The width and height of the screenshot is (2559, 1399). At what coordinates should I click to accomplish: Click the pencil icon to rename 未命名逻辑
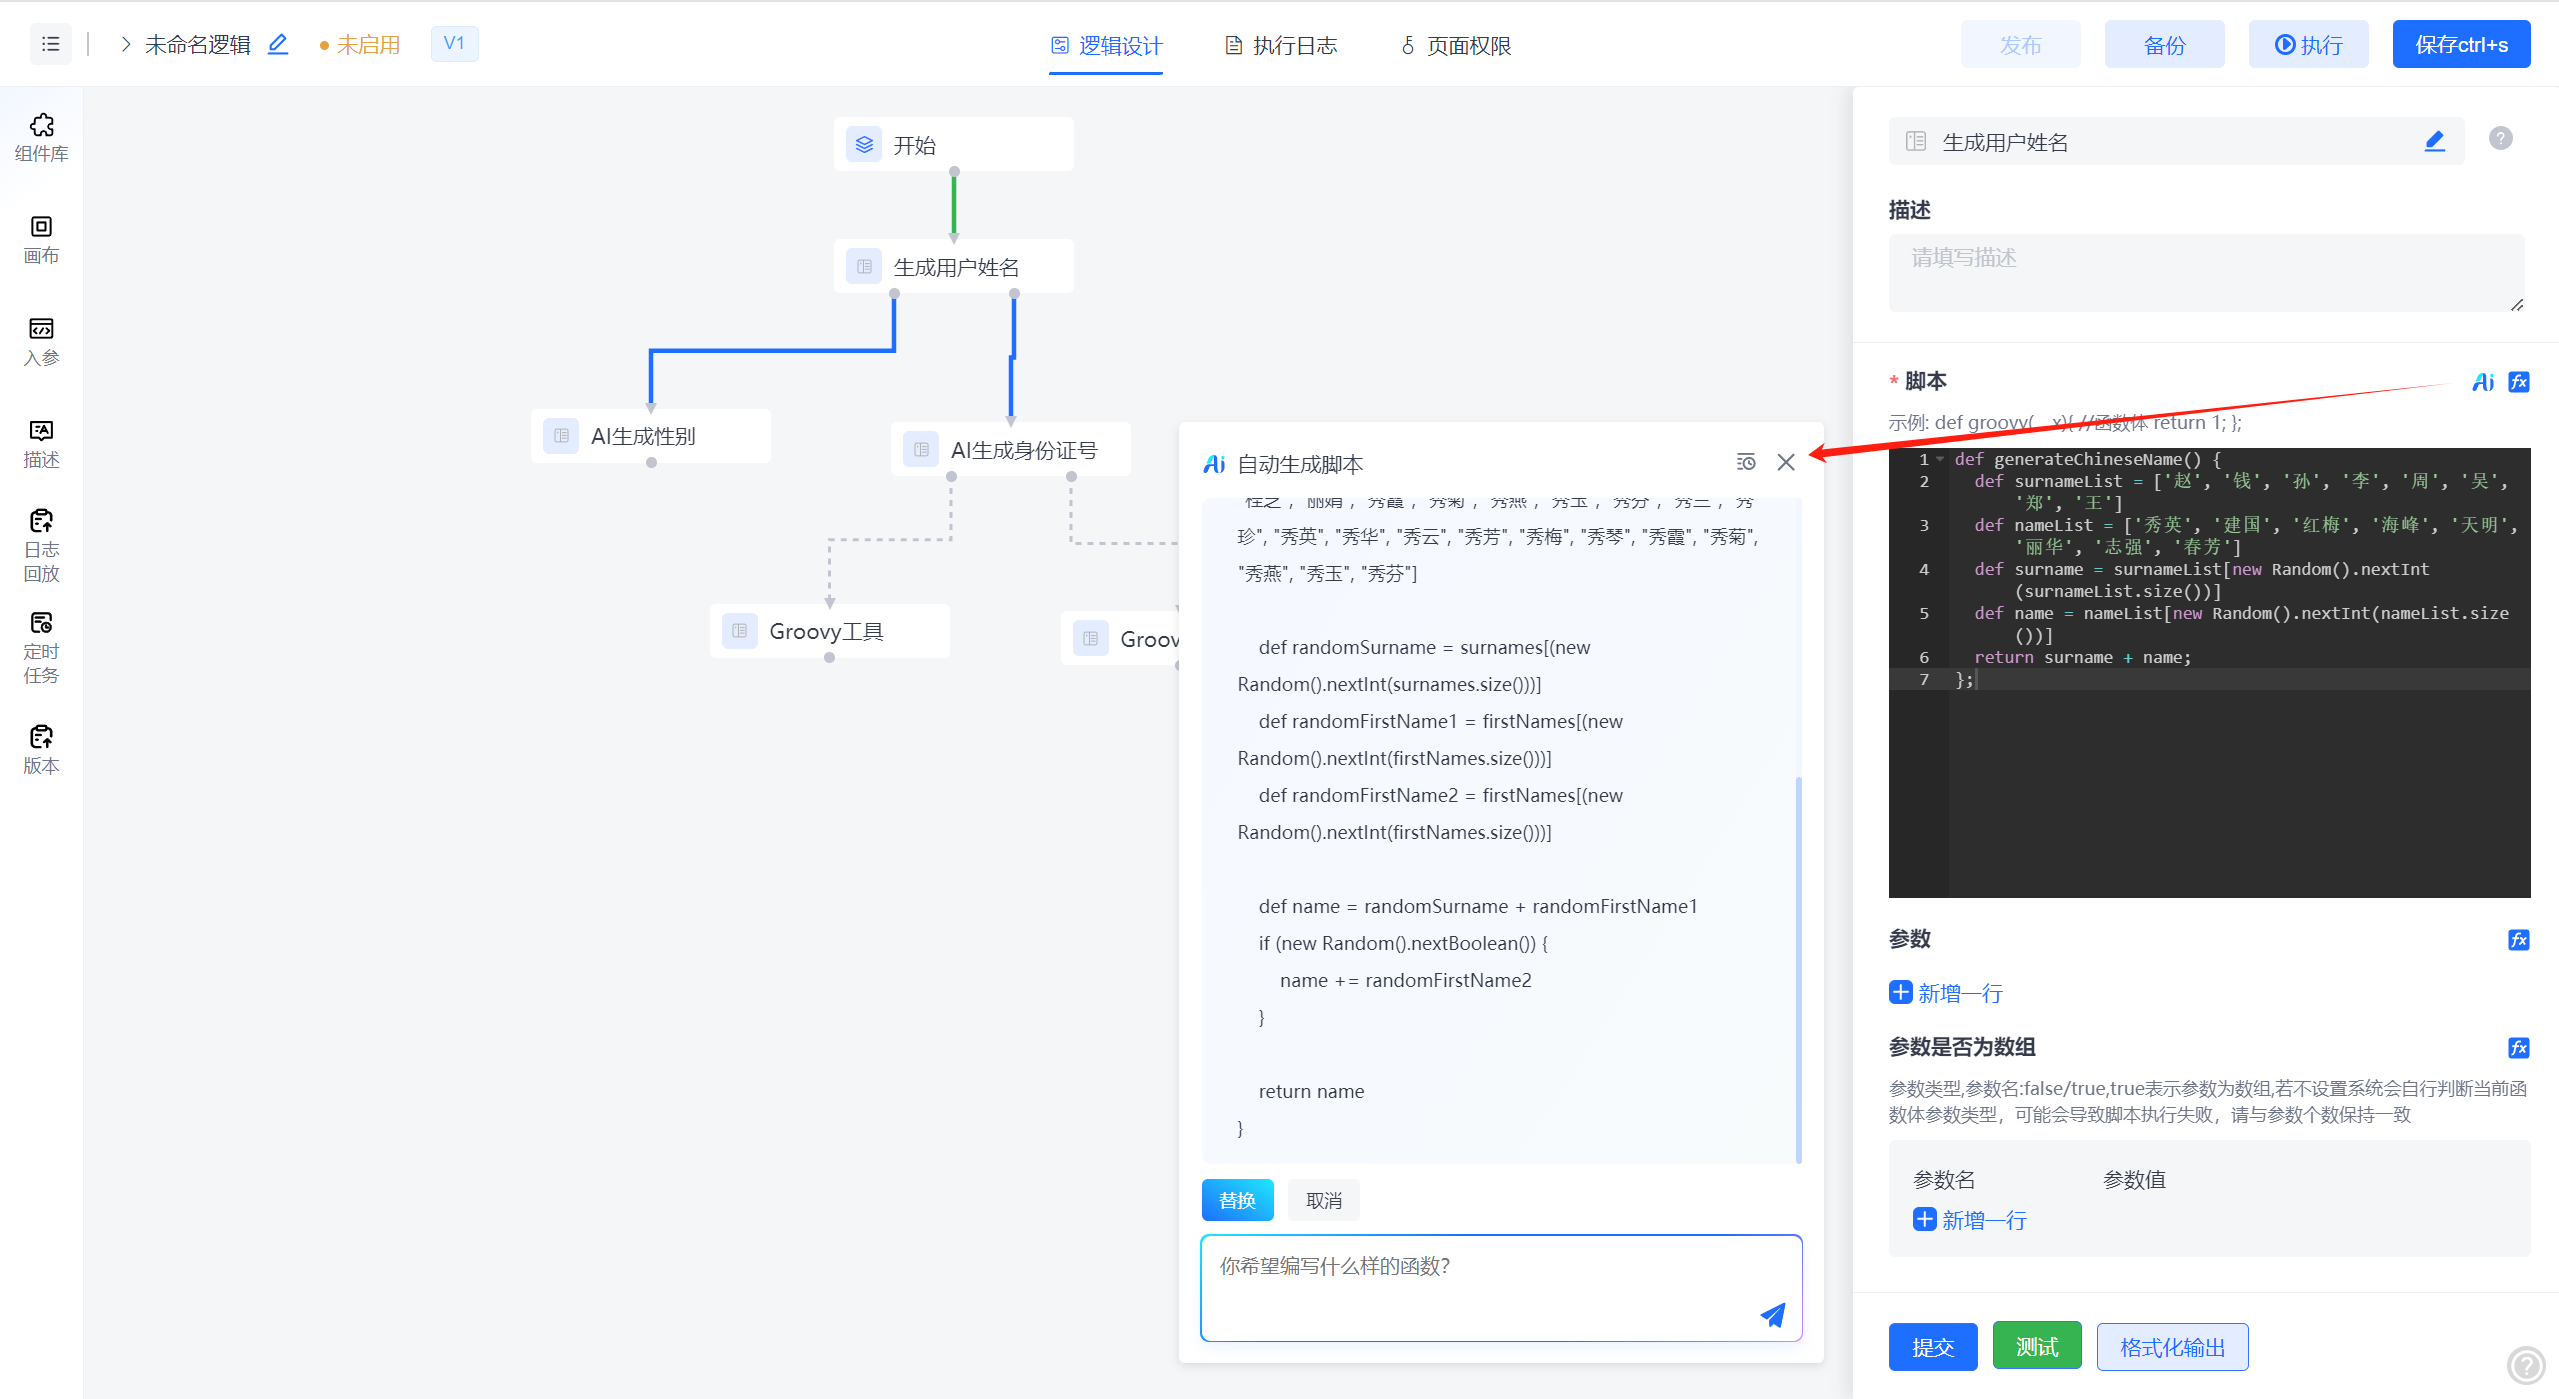point(278,44)
